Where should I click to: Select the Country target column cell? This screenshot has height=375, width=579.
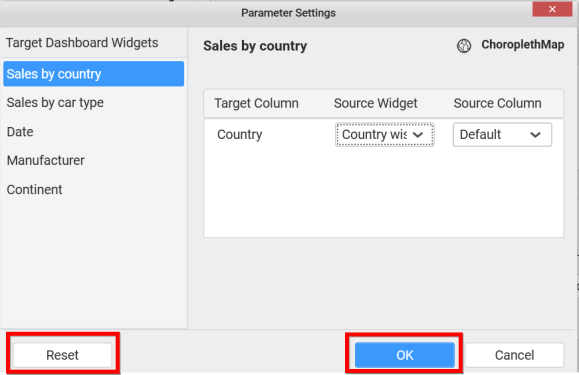pyautogui.click(x=240, y=135)
